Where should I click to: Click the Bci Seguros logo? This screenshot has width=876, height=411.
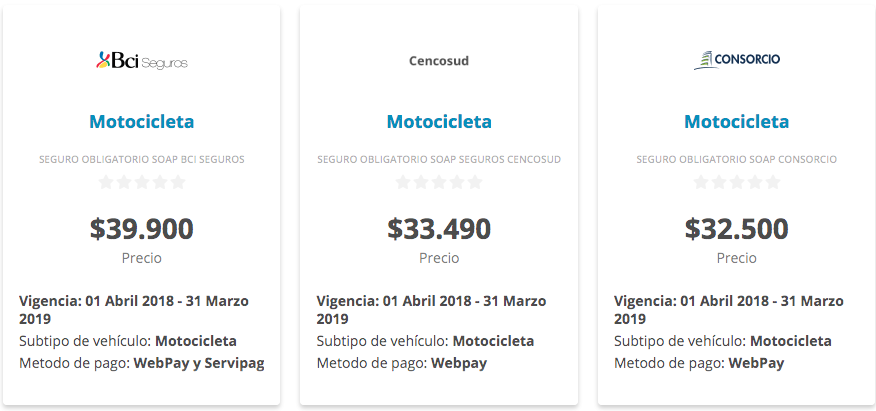tap(142, 60)
